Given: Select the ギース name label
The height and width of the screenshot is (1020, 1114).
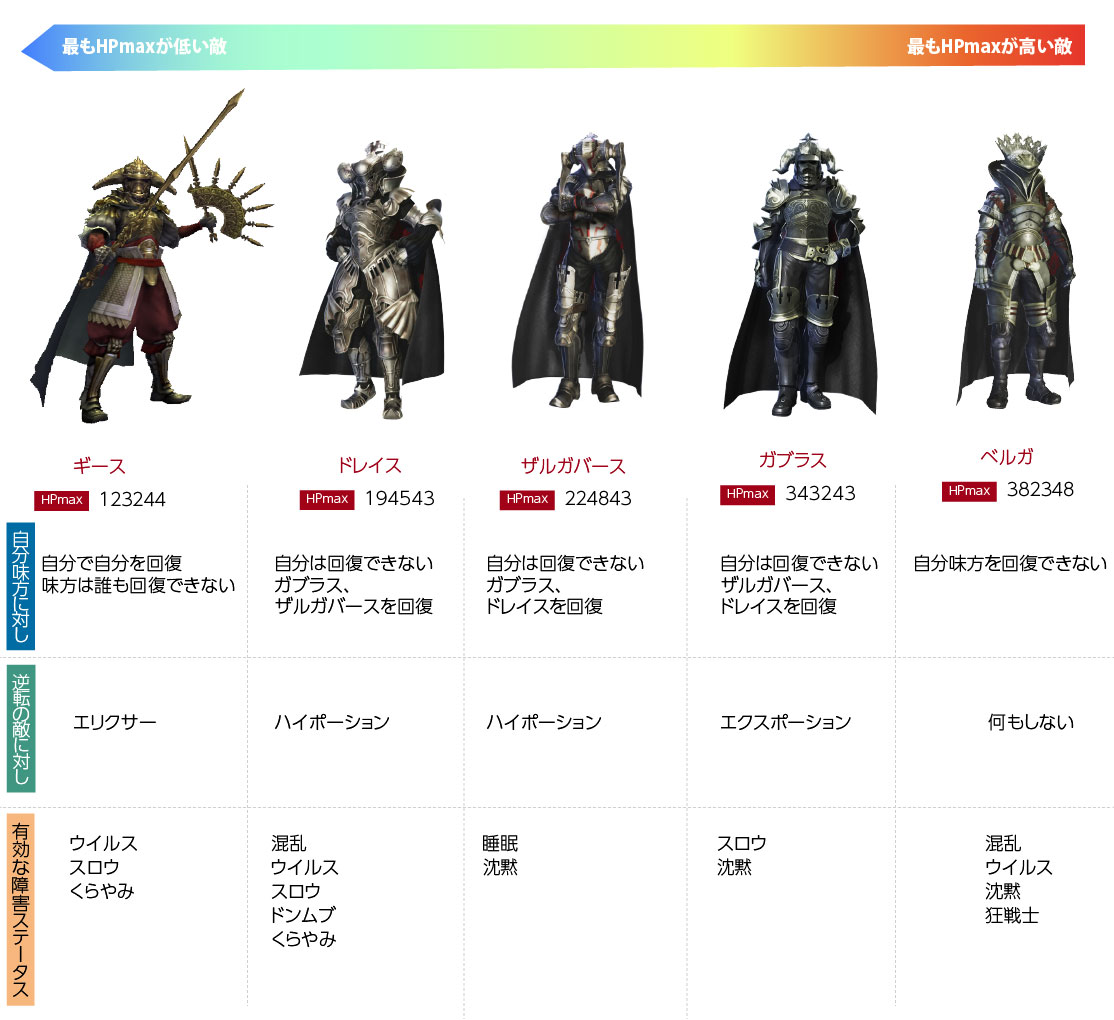Looking at the screenshot, I should click(99, 466).
